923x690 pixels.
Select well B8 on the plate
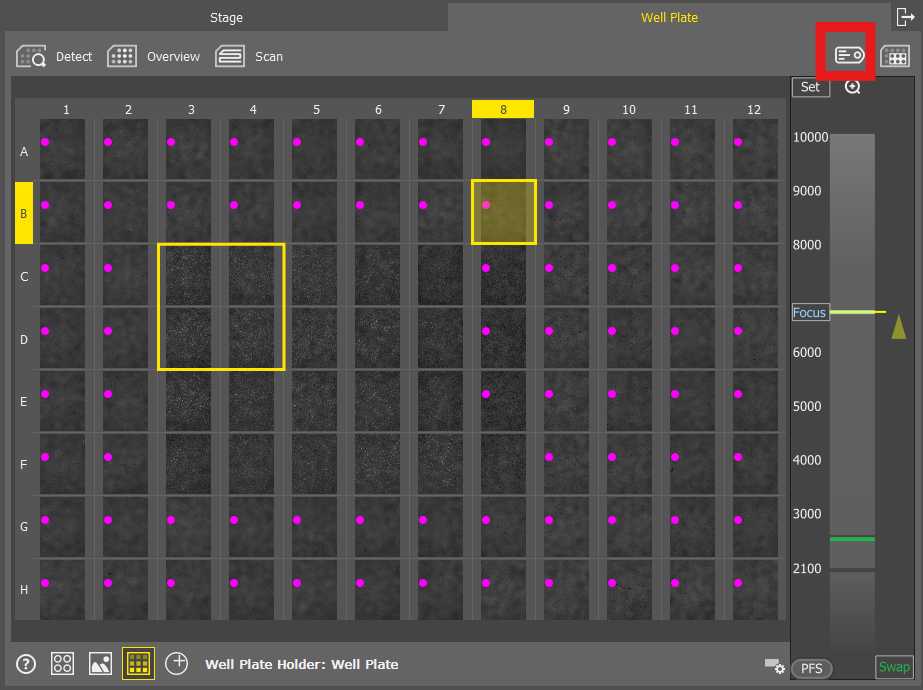(x=504, y=212)
